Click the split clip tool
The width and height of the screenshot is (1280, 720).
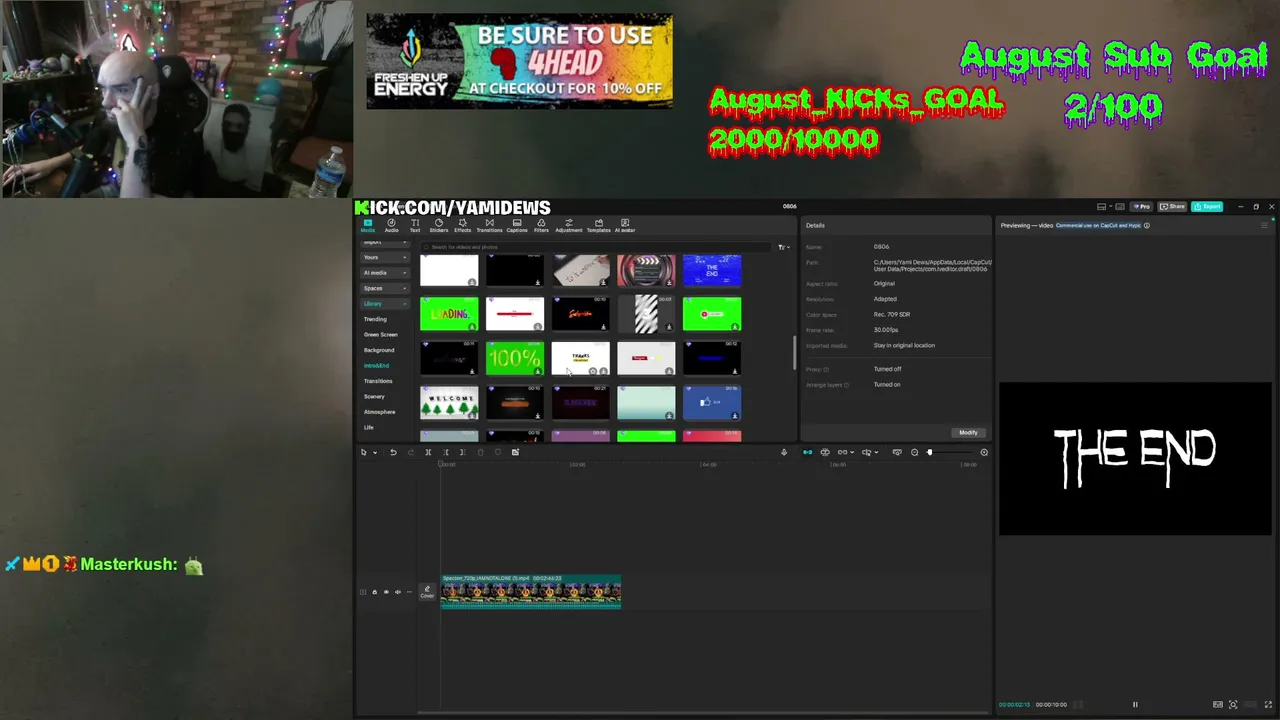pos(428,453)
